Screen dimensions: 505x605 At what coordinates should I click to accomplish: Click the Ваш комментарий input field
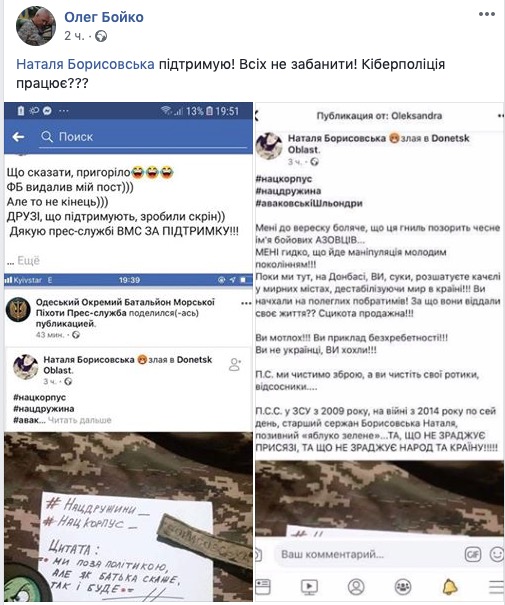367,554
